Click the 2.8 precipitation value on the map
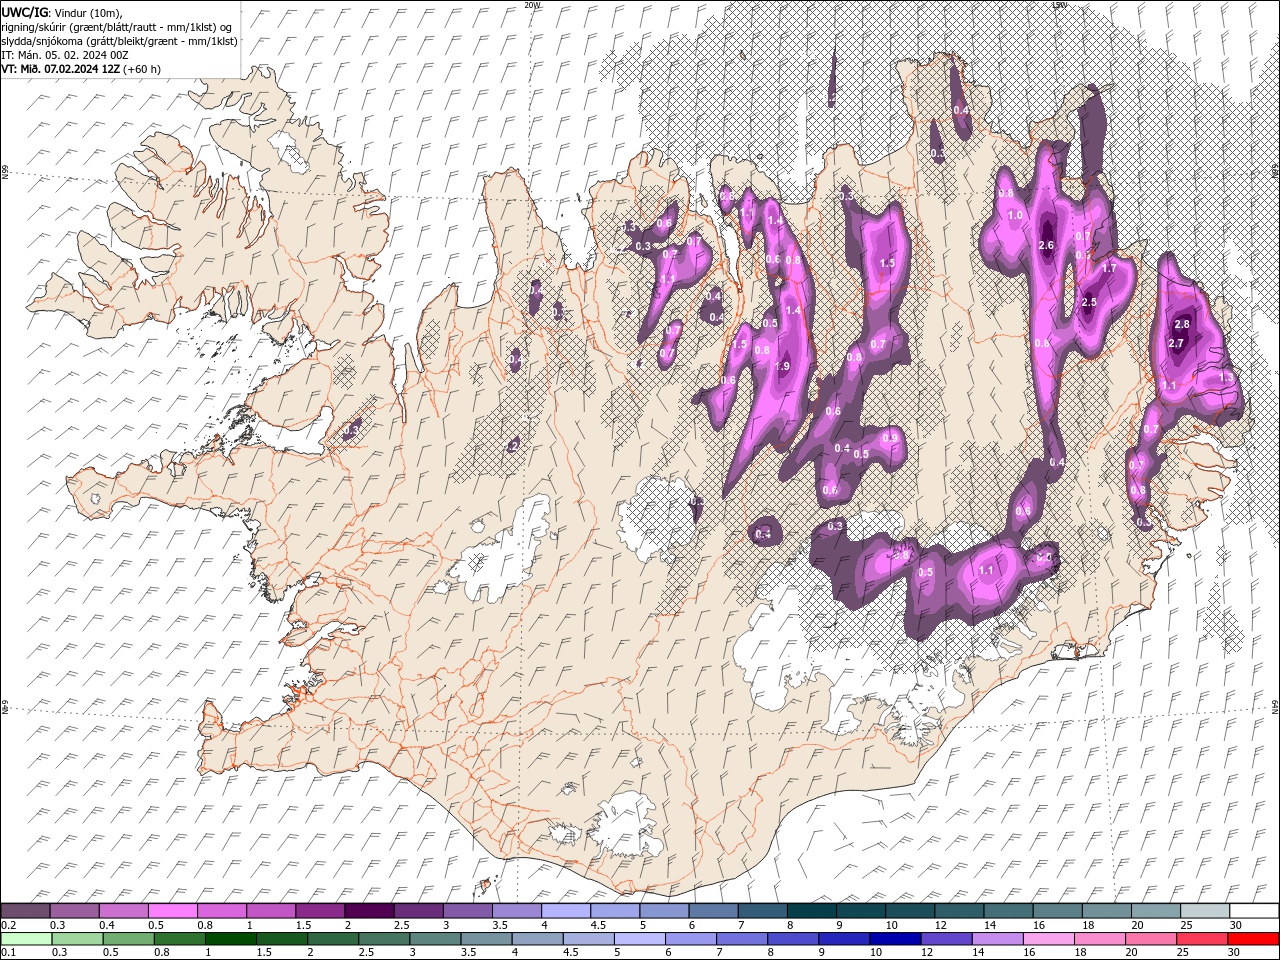 [x=1182, y=324]
